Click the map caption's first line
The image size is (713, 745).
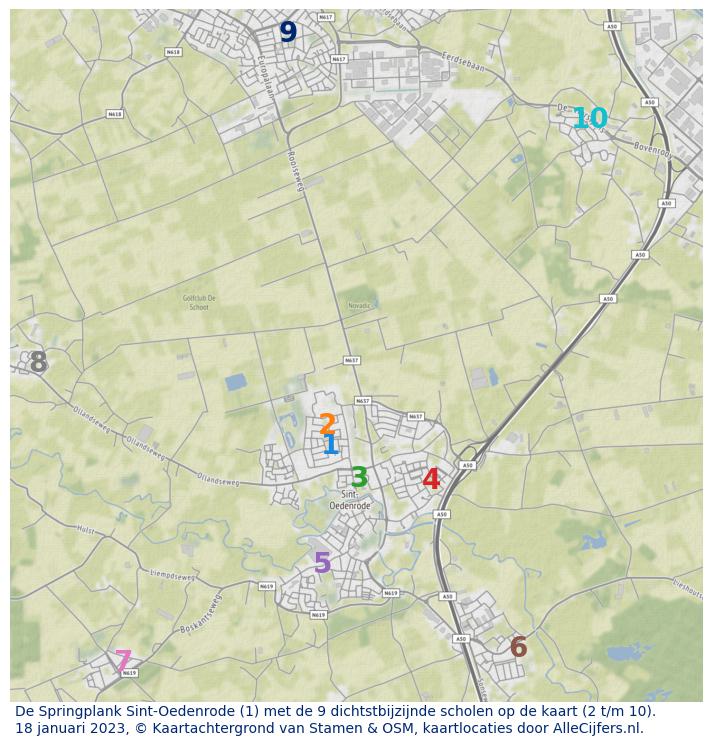[x=335, y=711]
